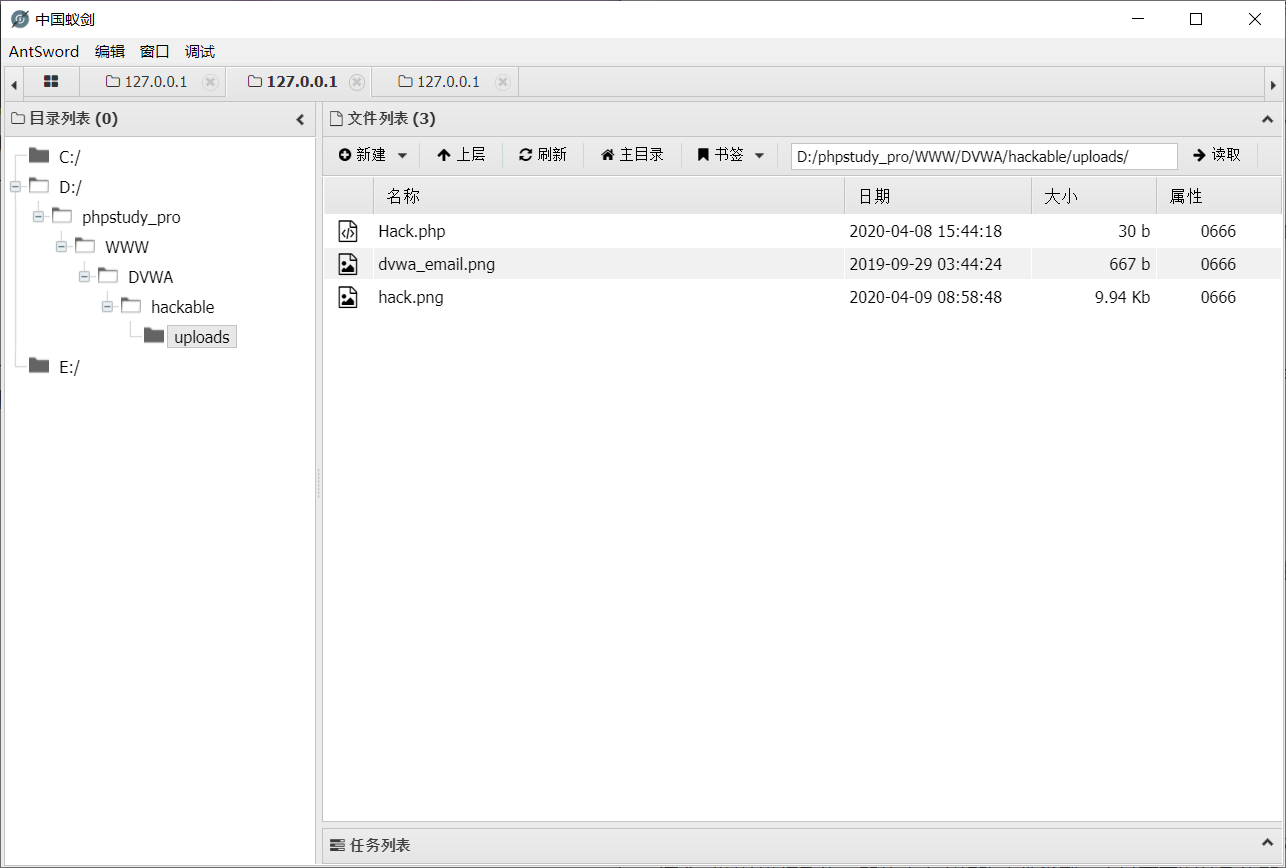Click the 667 b size cell
The image size is (1286, 868).
[x=1130, y=265]
